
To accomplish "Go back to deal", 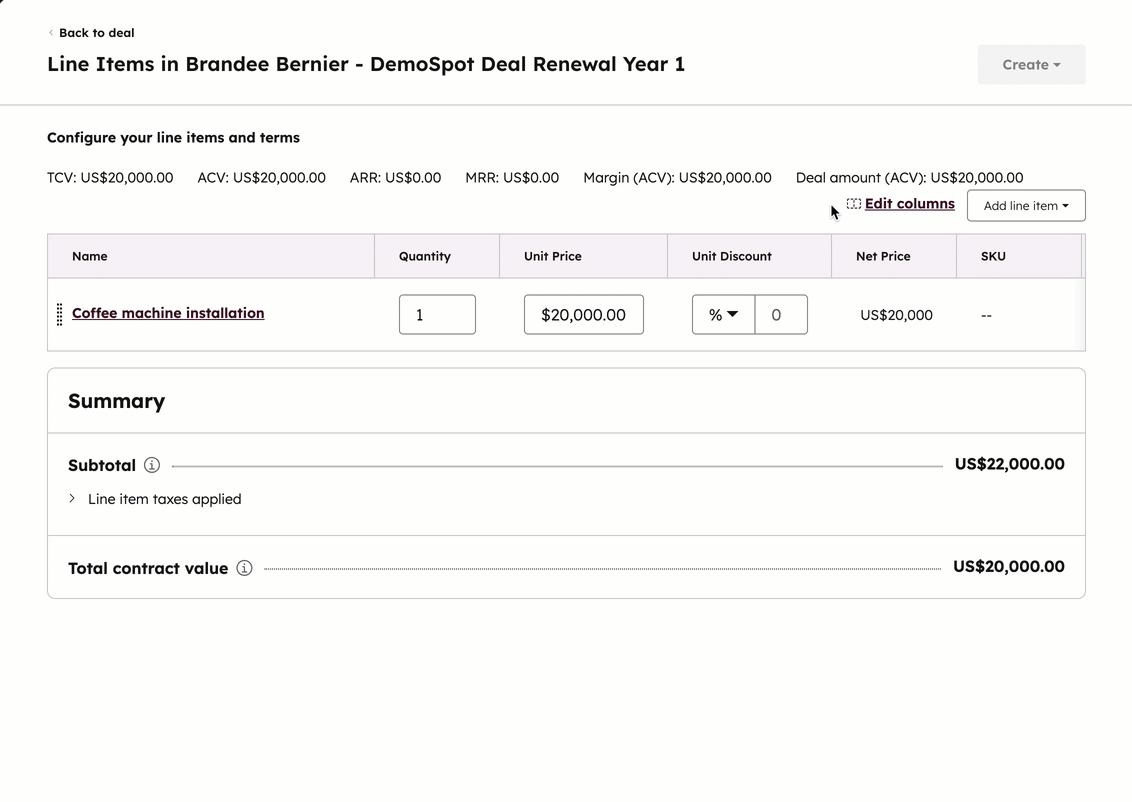I will point(96,33).
